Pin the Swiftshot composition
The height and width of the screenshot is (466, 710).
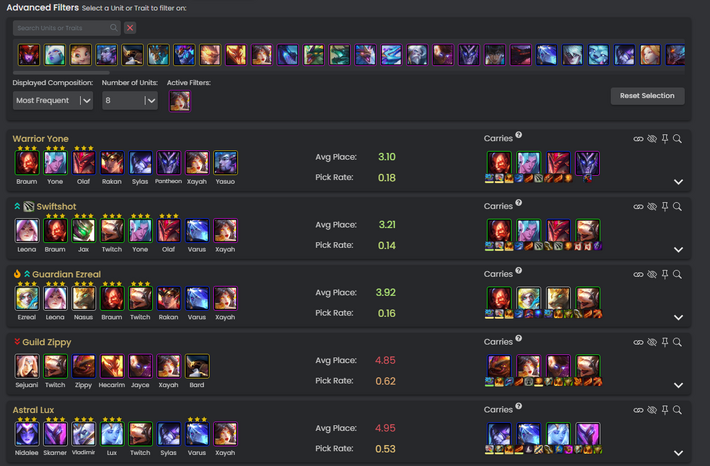tap(665, 207)
